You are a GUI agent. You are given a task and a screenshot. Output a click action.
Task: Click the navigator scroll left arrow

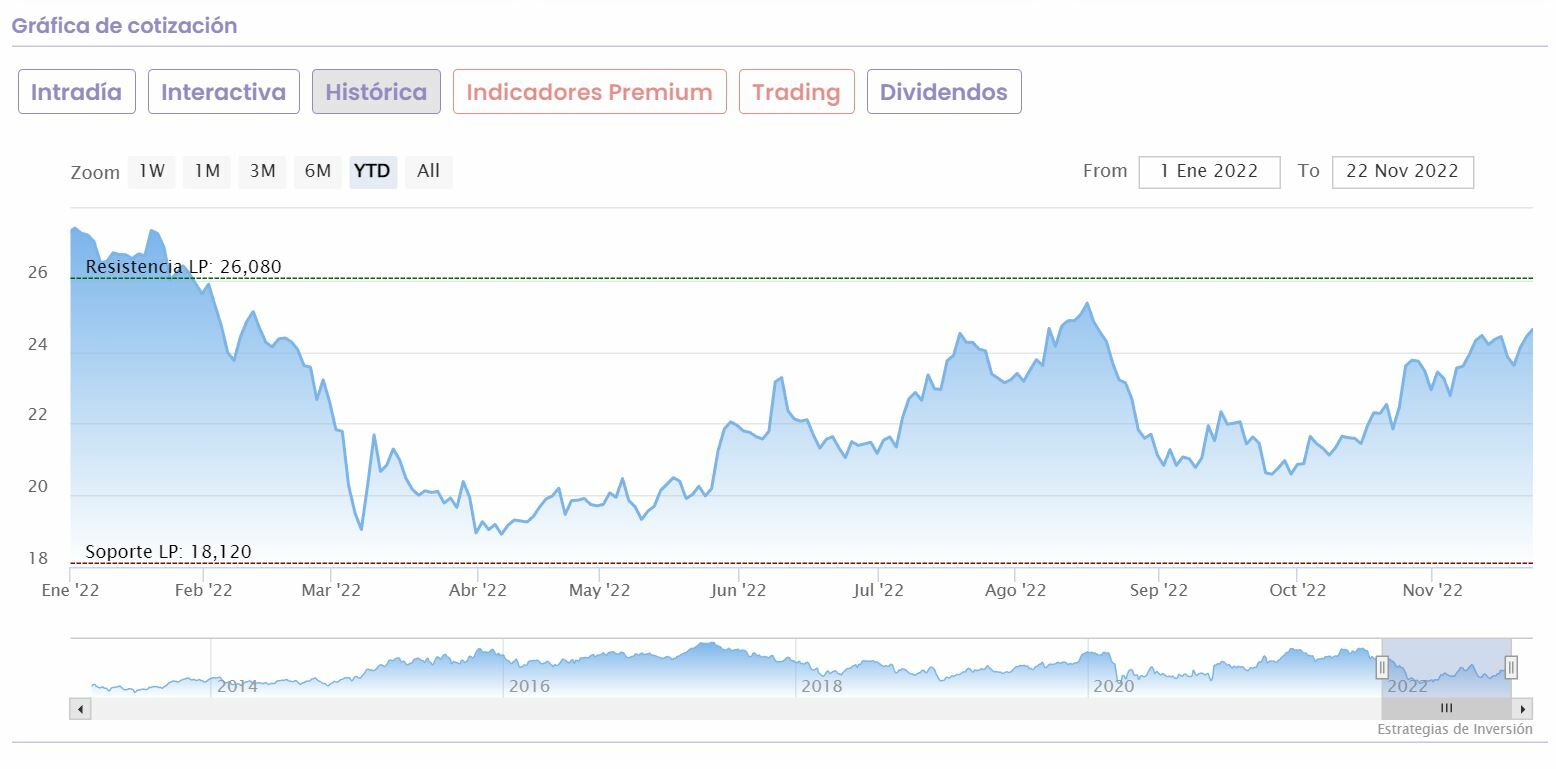point(81,709)
